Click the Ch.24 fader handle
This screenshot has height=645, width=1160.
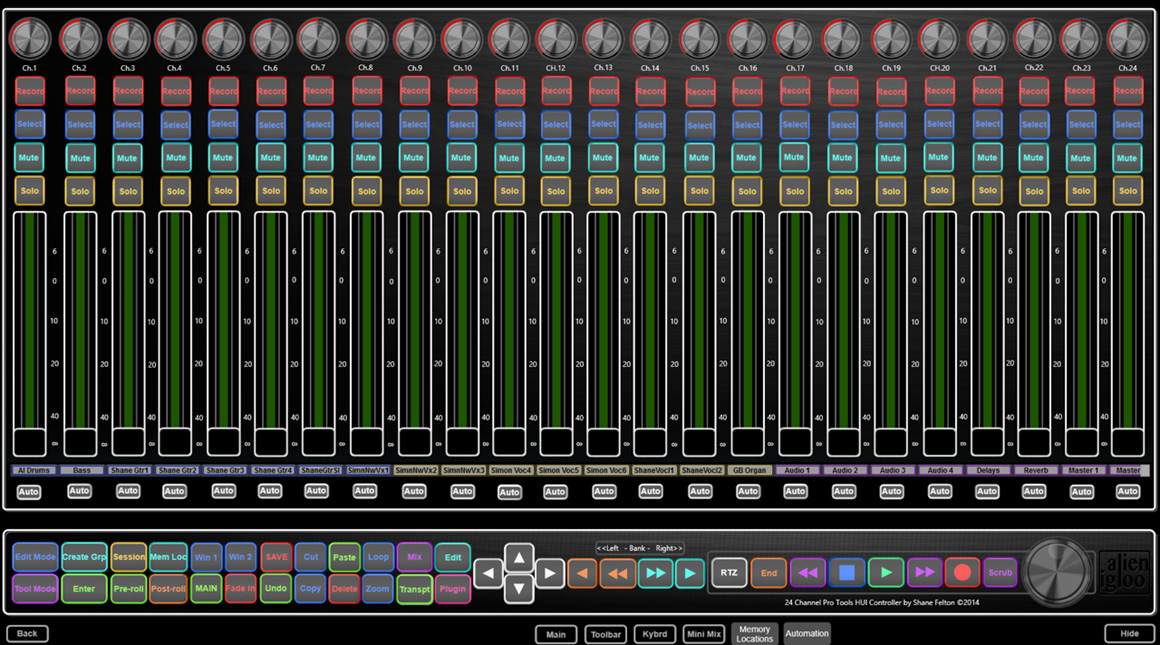pyautogui.click(x=1127, y=442)
